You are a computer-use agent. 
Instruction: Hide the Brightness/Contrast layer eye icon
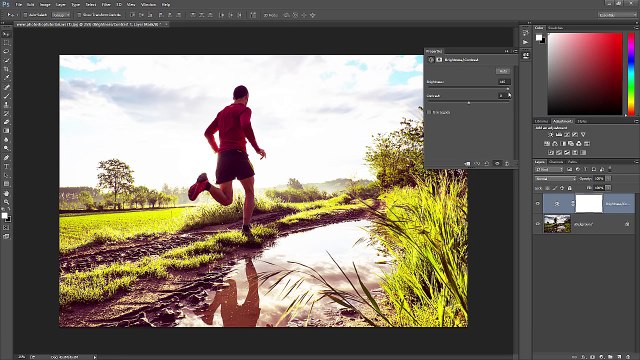tap(538, 204)
